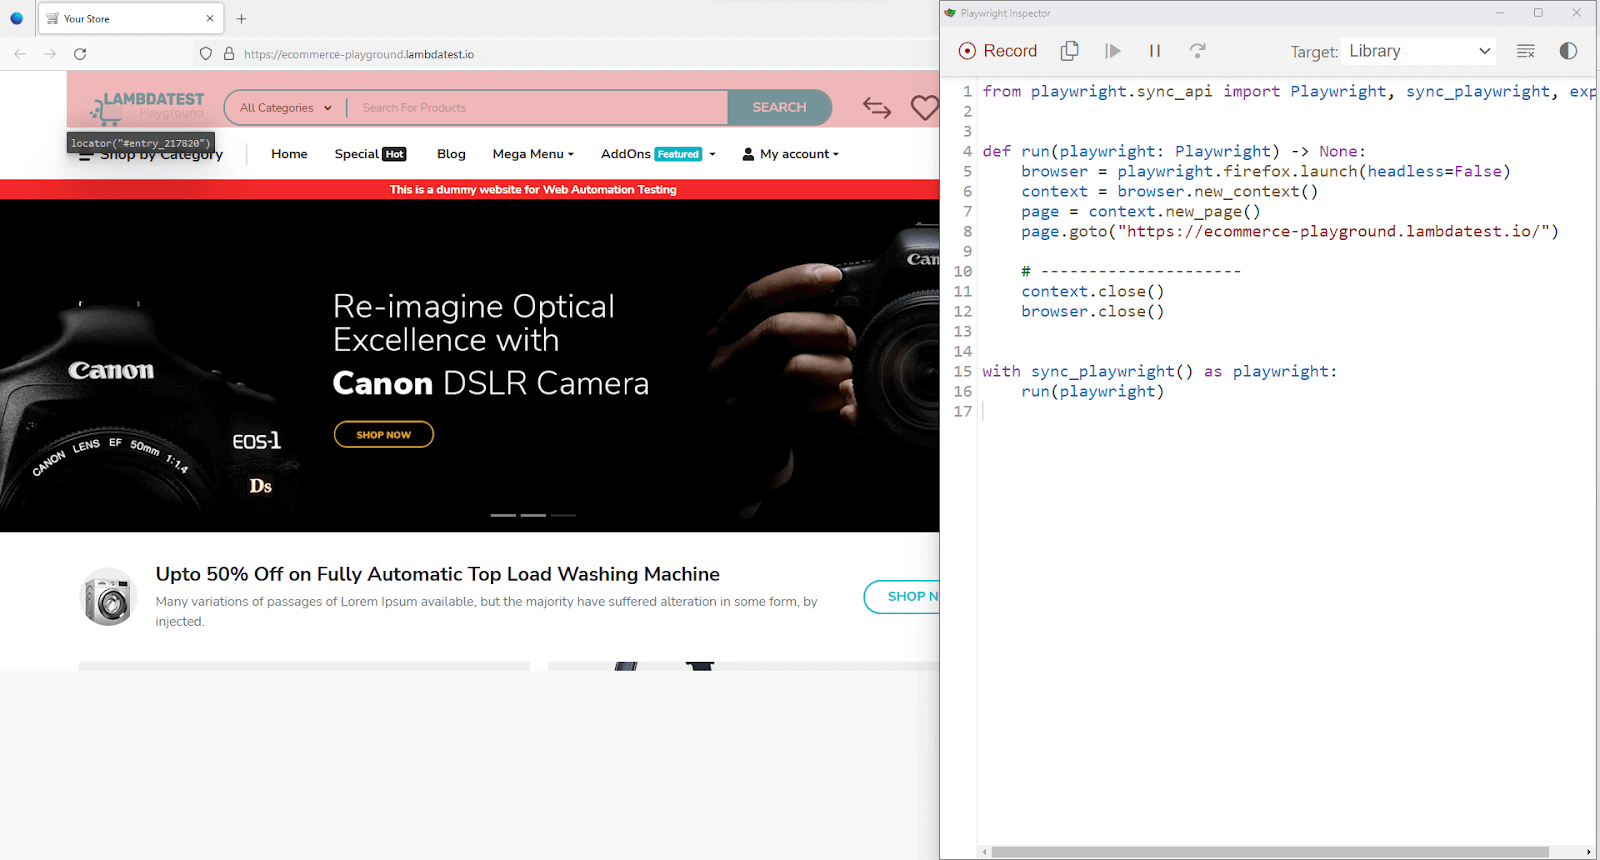
Task: Click the Copy code icon in Playwright Inspector
Action: click(1069, 51)
